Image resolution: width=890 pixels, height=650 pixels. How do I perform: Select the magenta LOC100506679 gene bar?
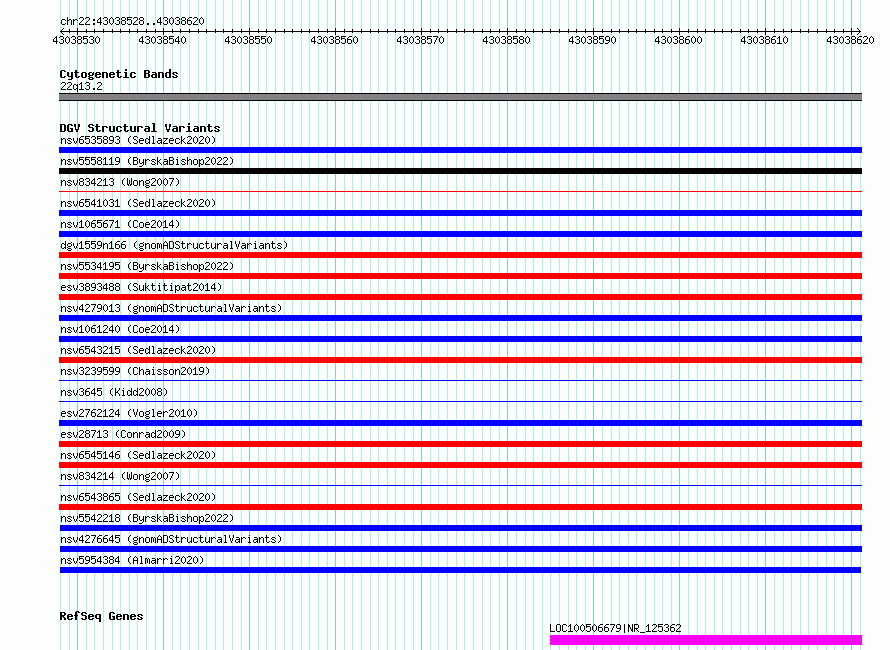coord(706,640)
